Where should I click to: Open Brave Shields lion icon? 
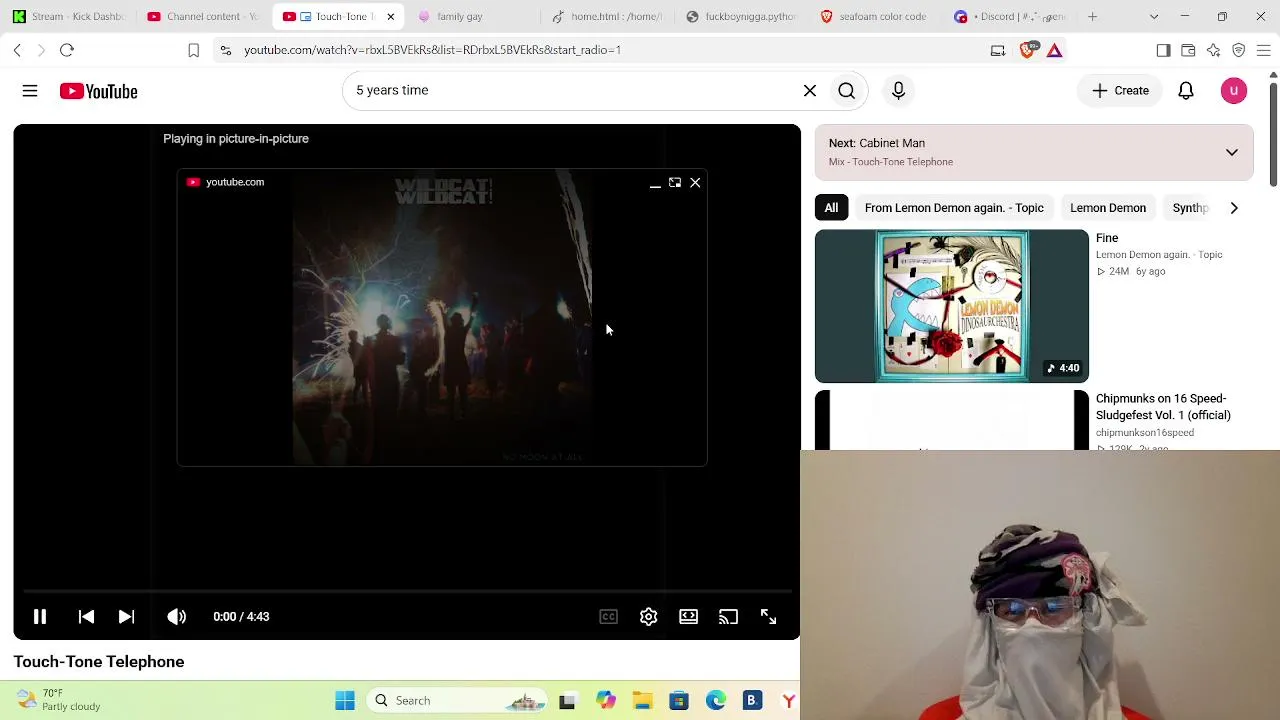click(x=1027, y=50)
